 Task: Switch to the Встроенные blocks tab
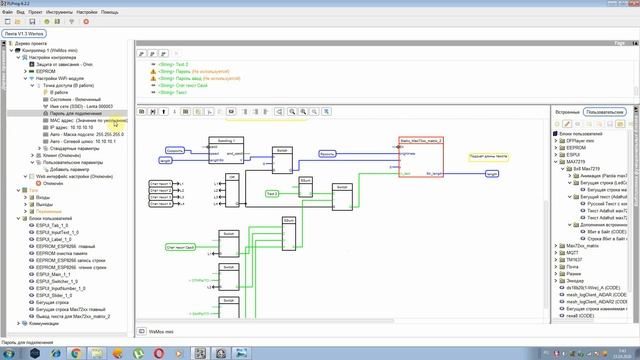567,112
